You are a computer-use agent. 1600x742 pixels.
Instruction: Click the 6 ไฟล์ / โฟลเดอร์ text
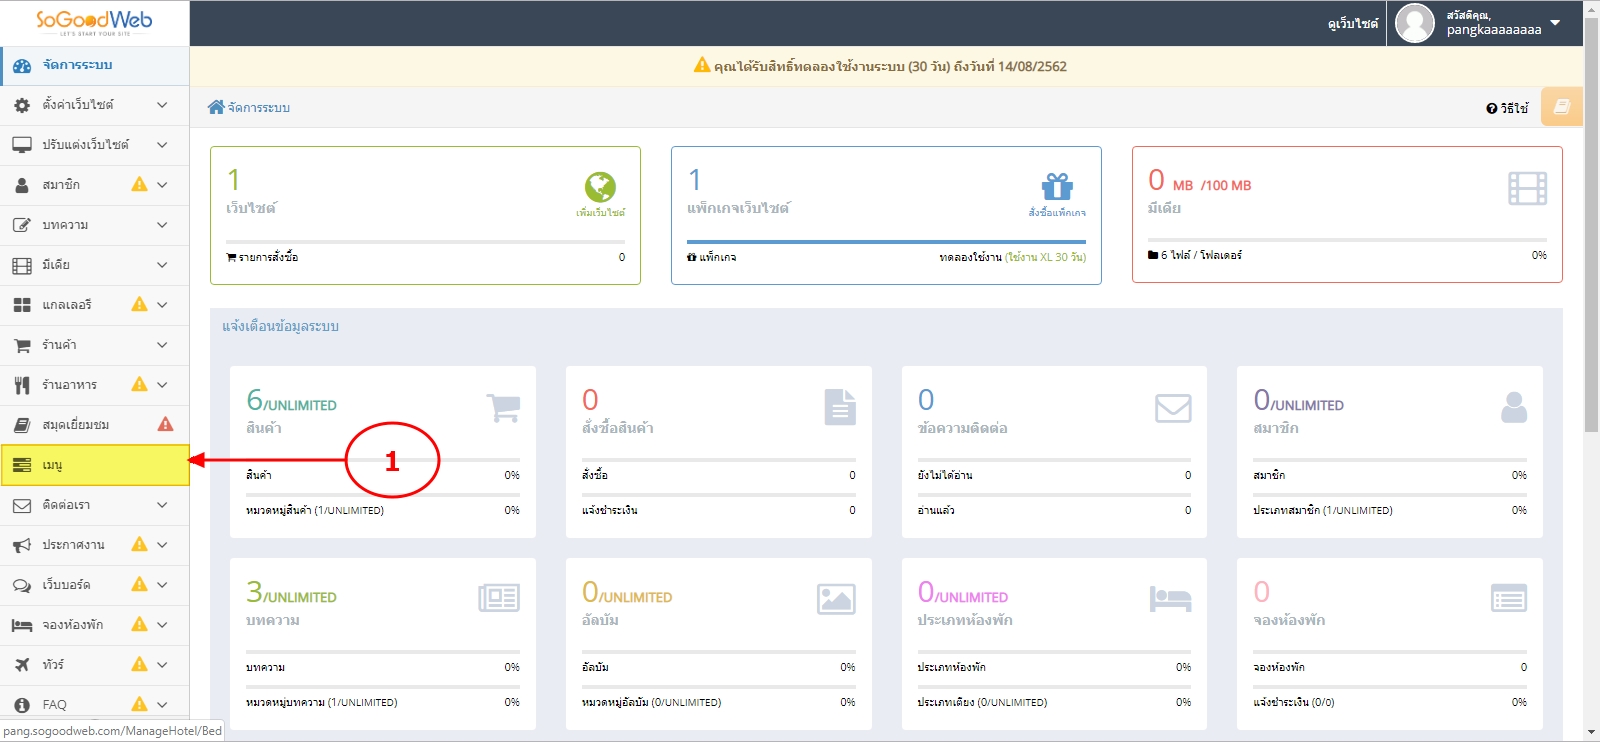[x=1195, y=255]
